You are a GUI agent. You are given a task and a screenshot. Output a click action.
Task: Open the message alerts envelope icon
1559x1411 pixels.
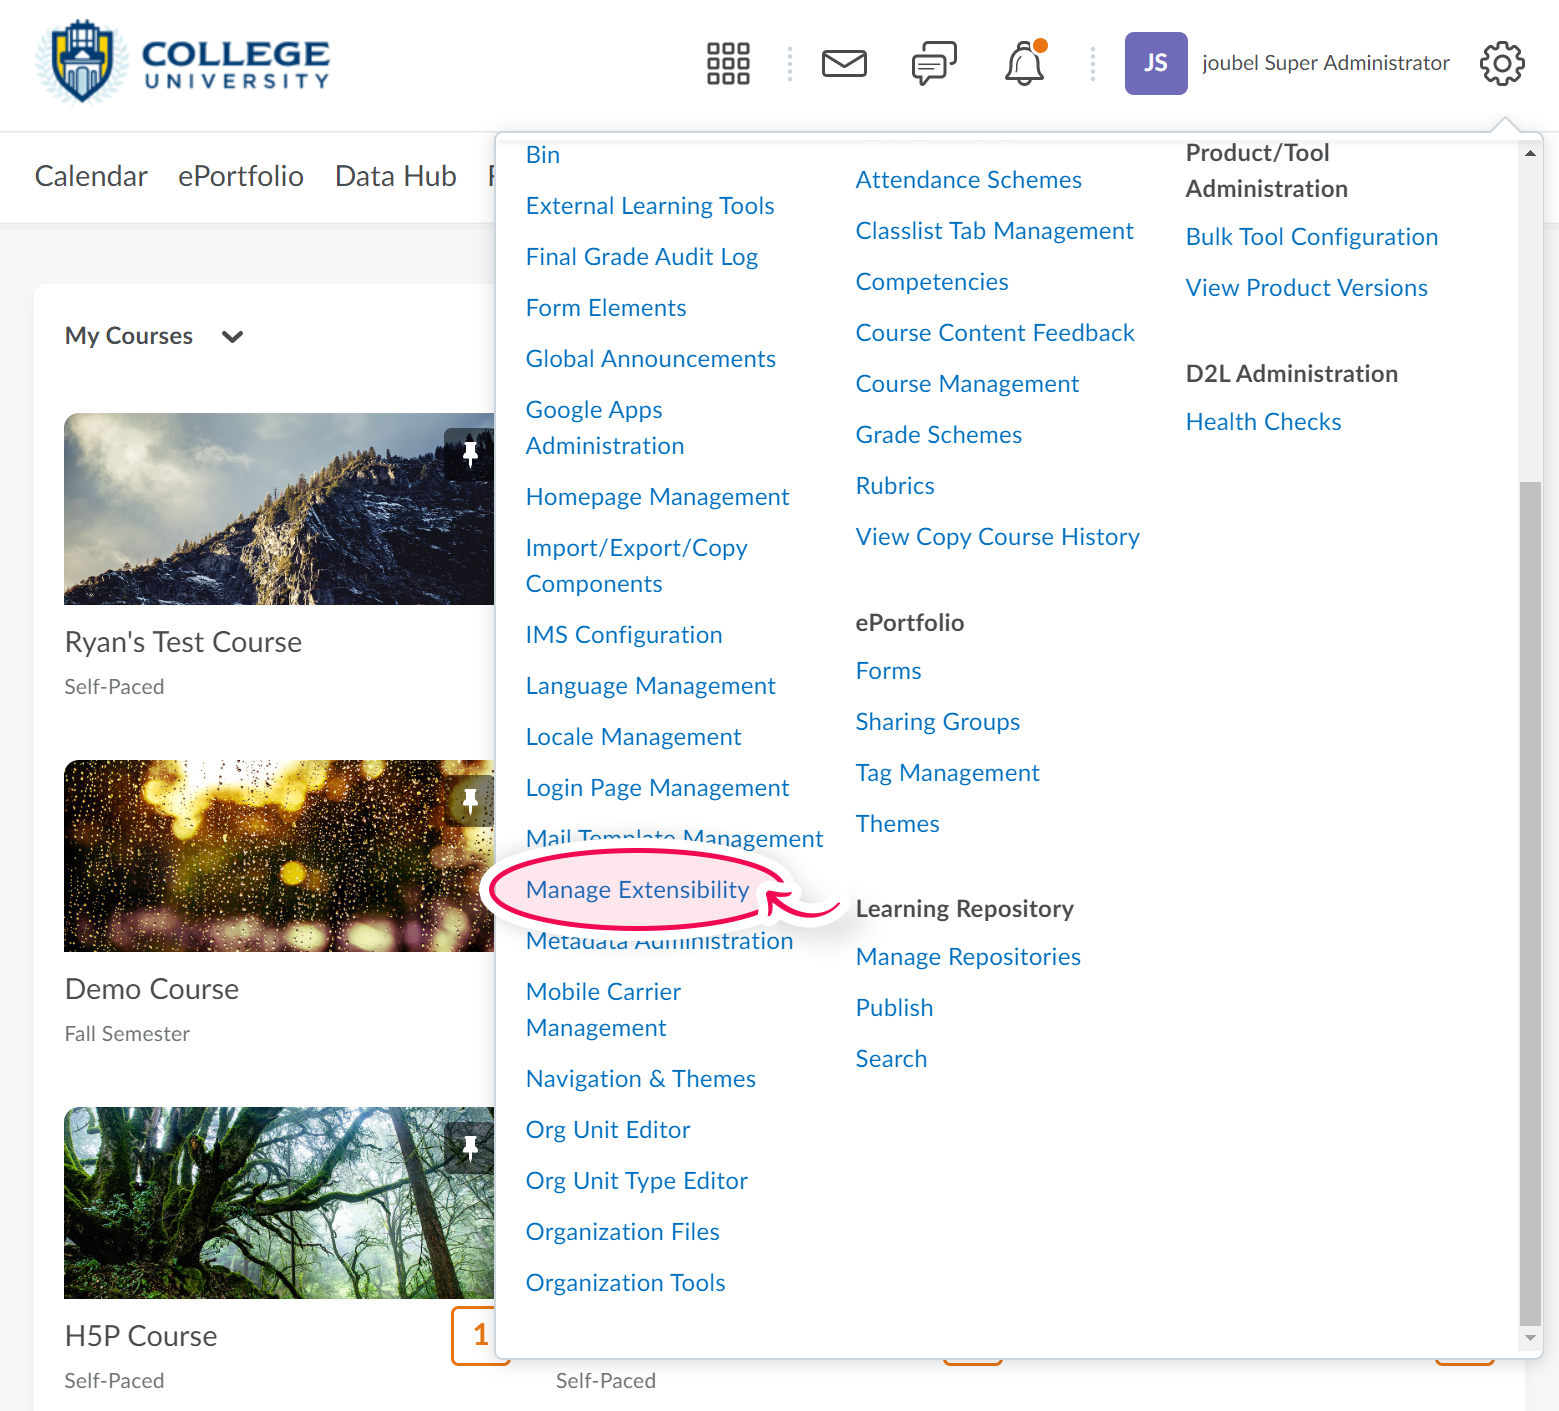point(844,63)
